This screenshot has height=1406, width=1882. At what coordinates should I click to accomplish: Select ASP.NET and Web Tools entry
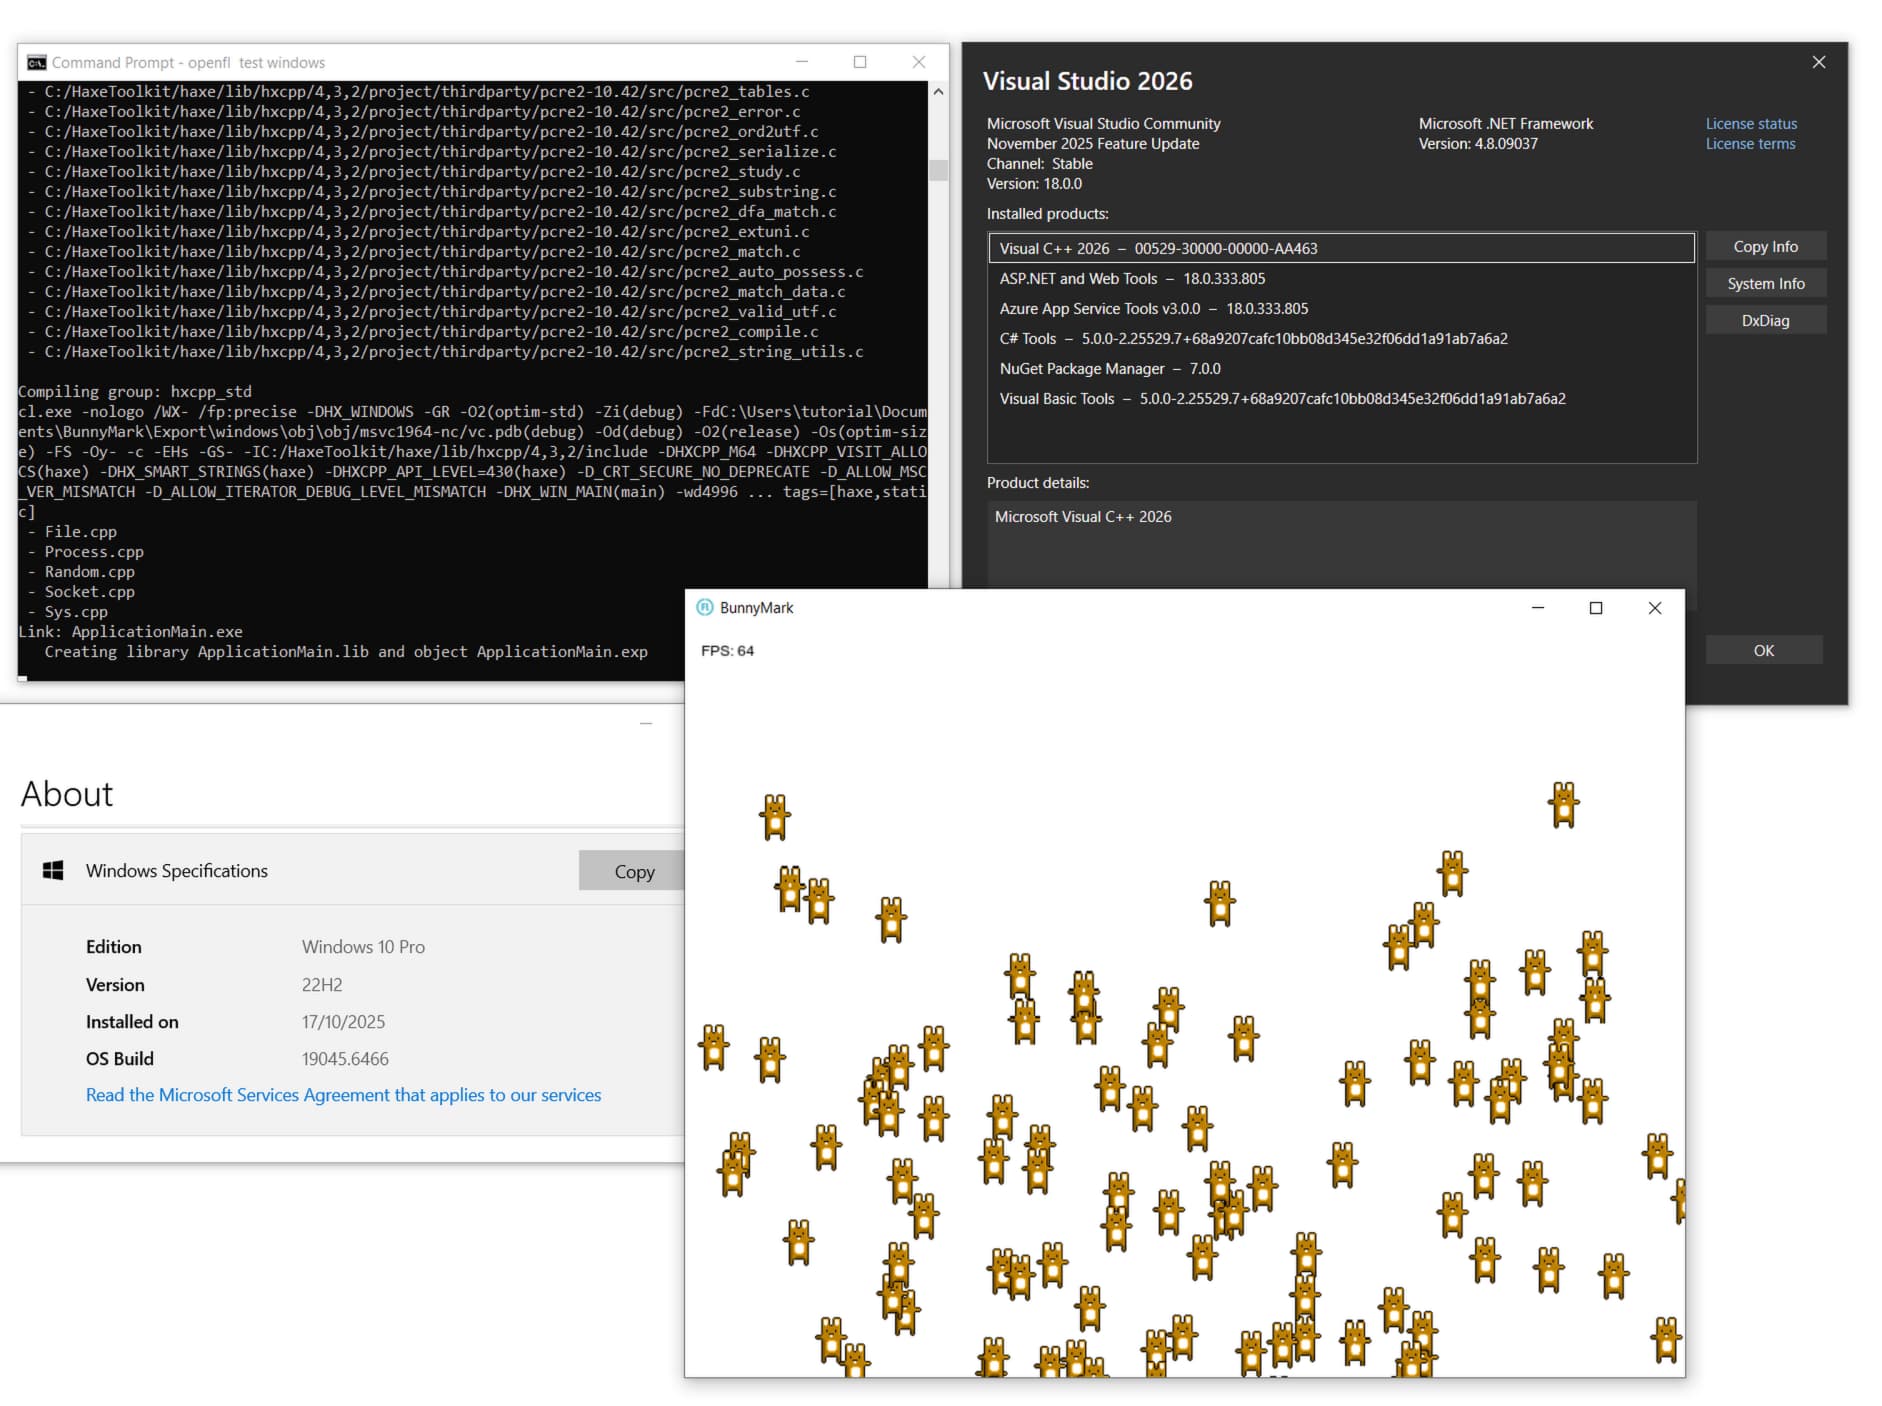coord(1131,279)
